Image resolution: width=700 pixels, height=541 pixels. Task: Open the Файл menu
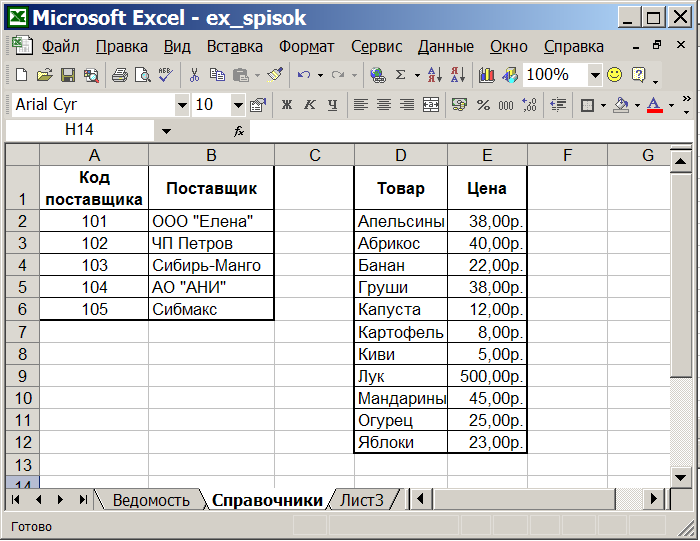click(60, 46)
